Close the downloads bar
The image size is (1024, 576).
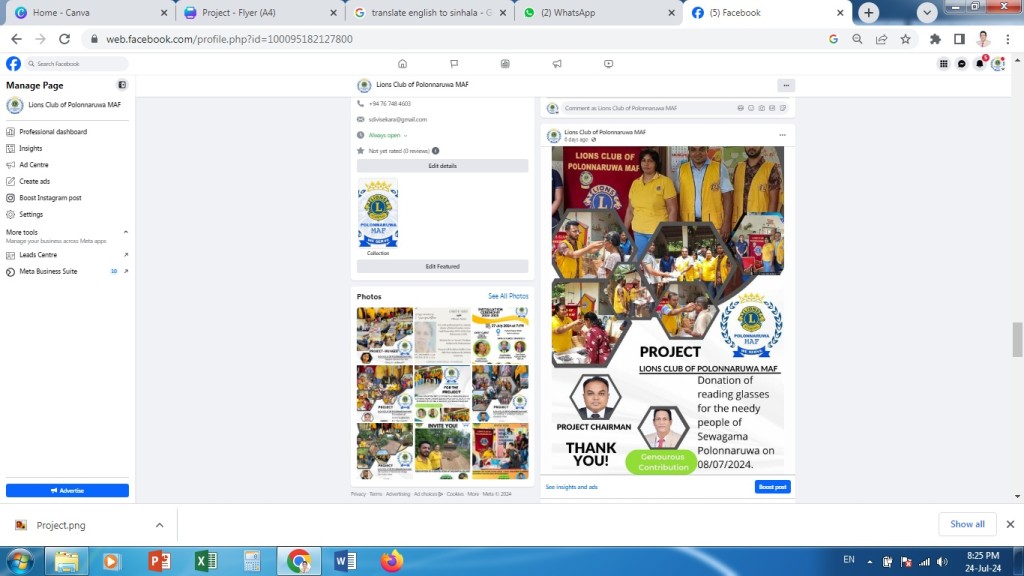tap(1010, 524)
